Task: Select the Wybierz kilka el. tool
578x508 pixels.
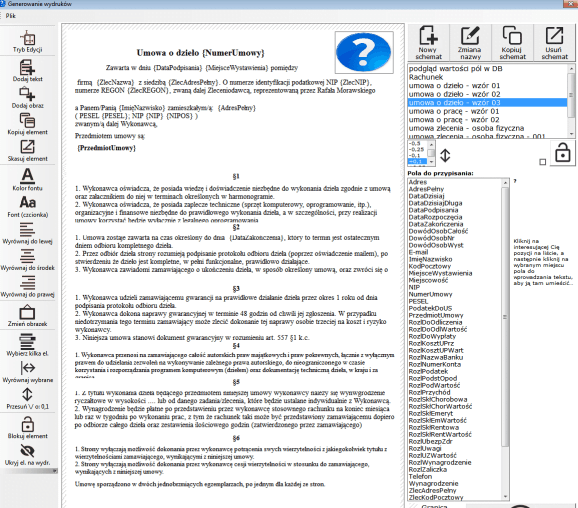Action: [x=28, y=345]
